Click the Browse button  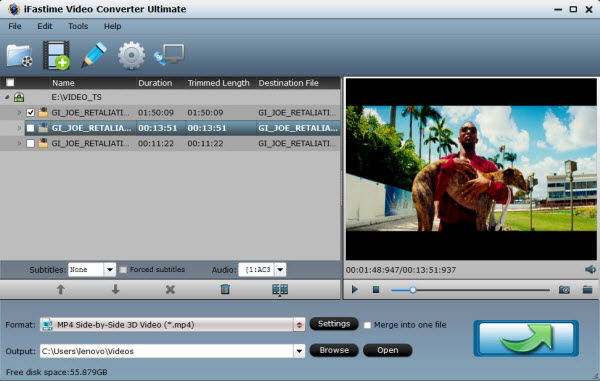click(x=334, y=350)
